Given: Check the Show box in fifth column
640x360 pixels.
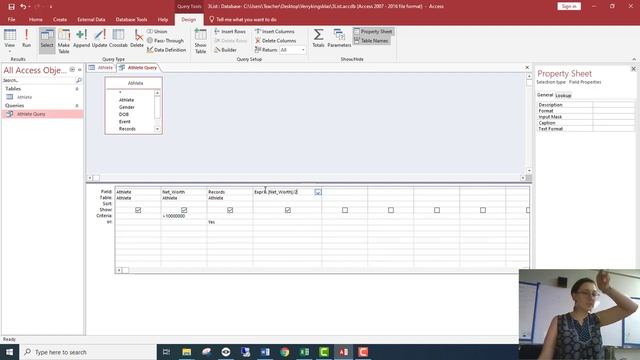Looking at the screenshot, I should 345,210.
